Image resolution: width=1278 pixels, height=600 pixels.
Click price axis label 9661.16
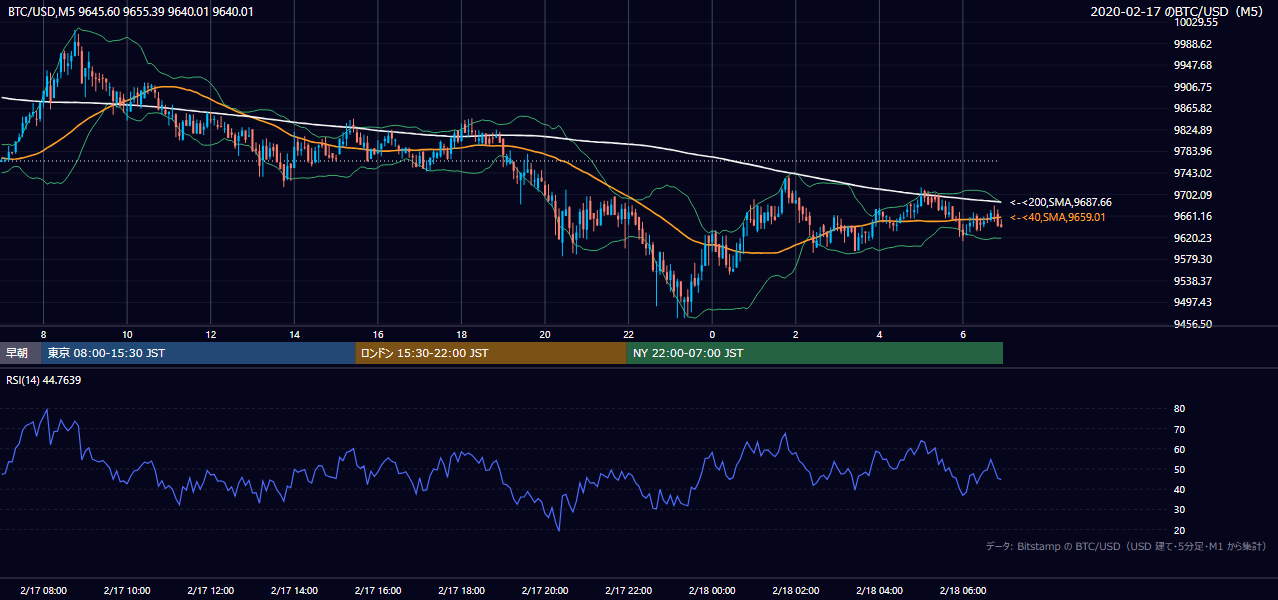point(1192,216)
